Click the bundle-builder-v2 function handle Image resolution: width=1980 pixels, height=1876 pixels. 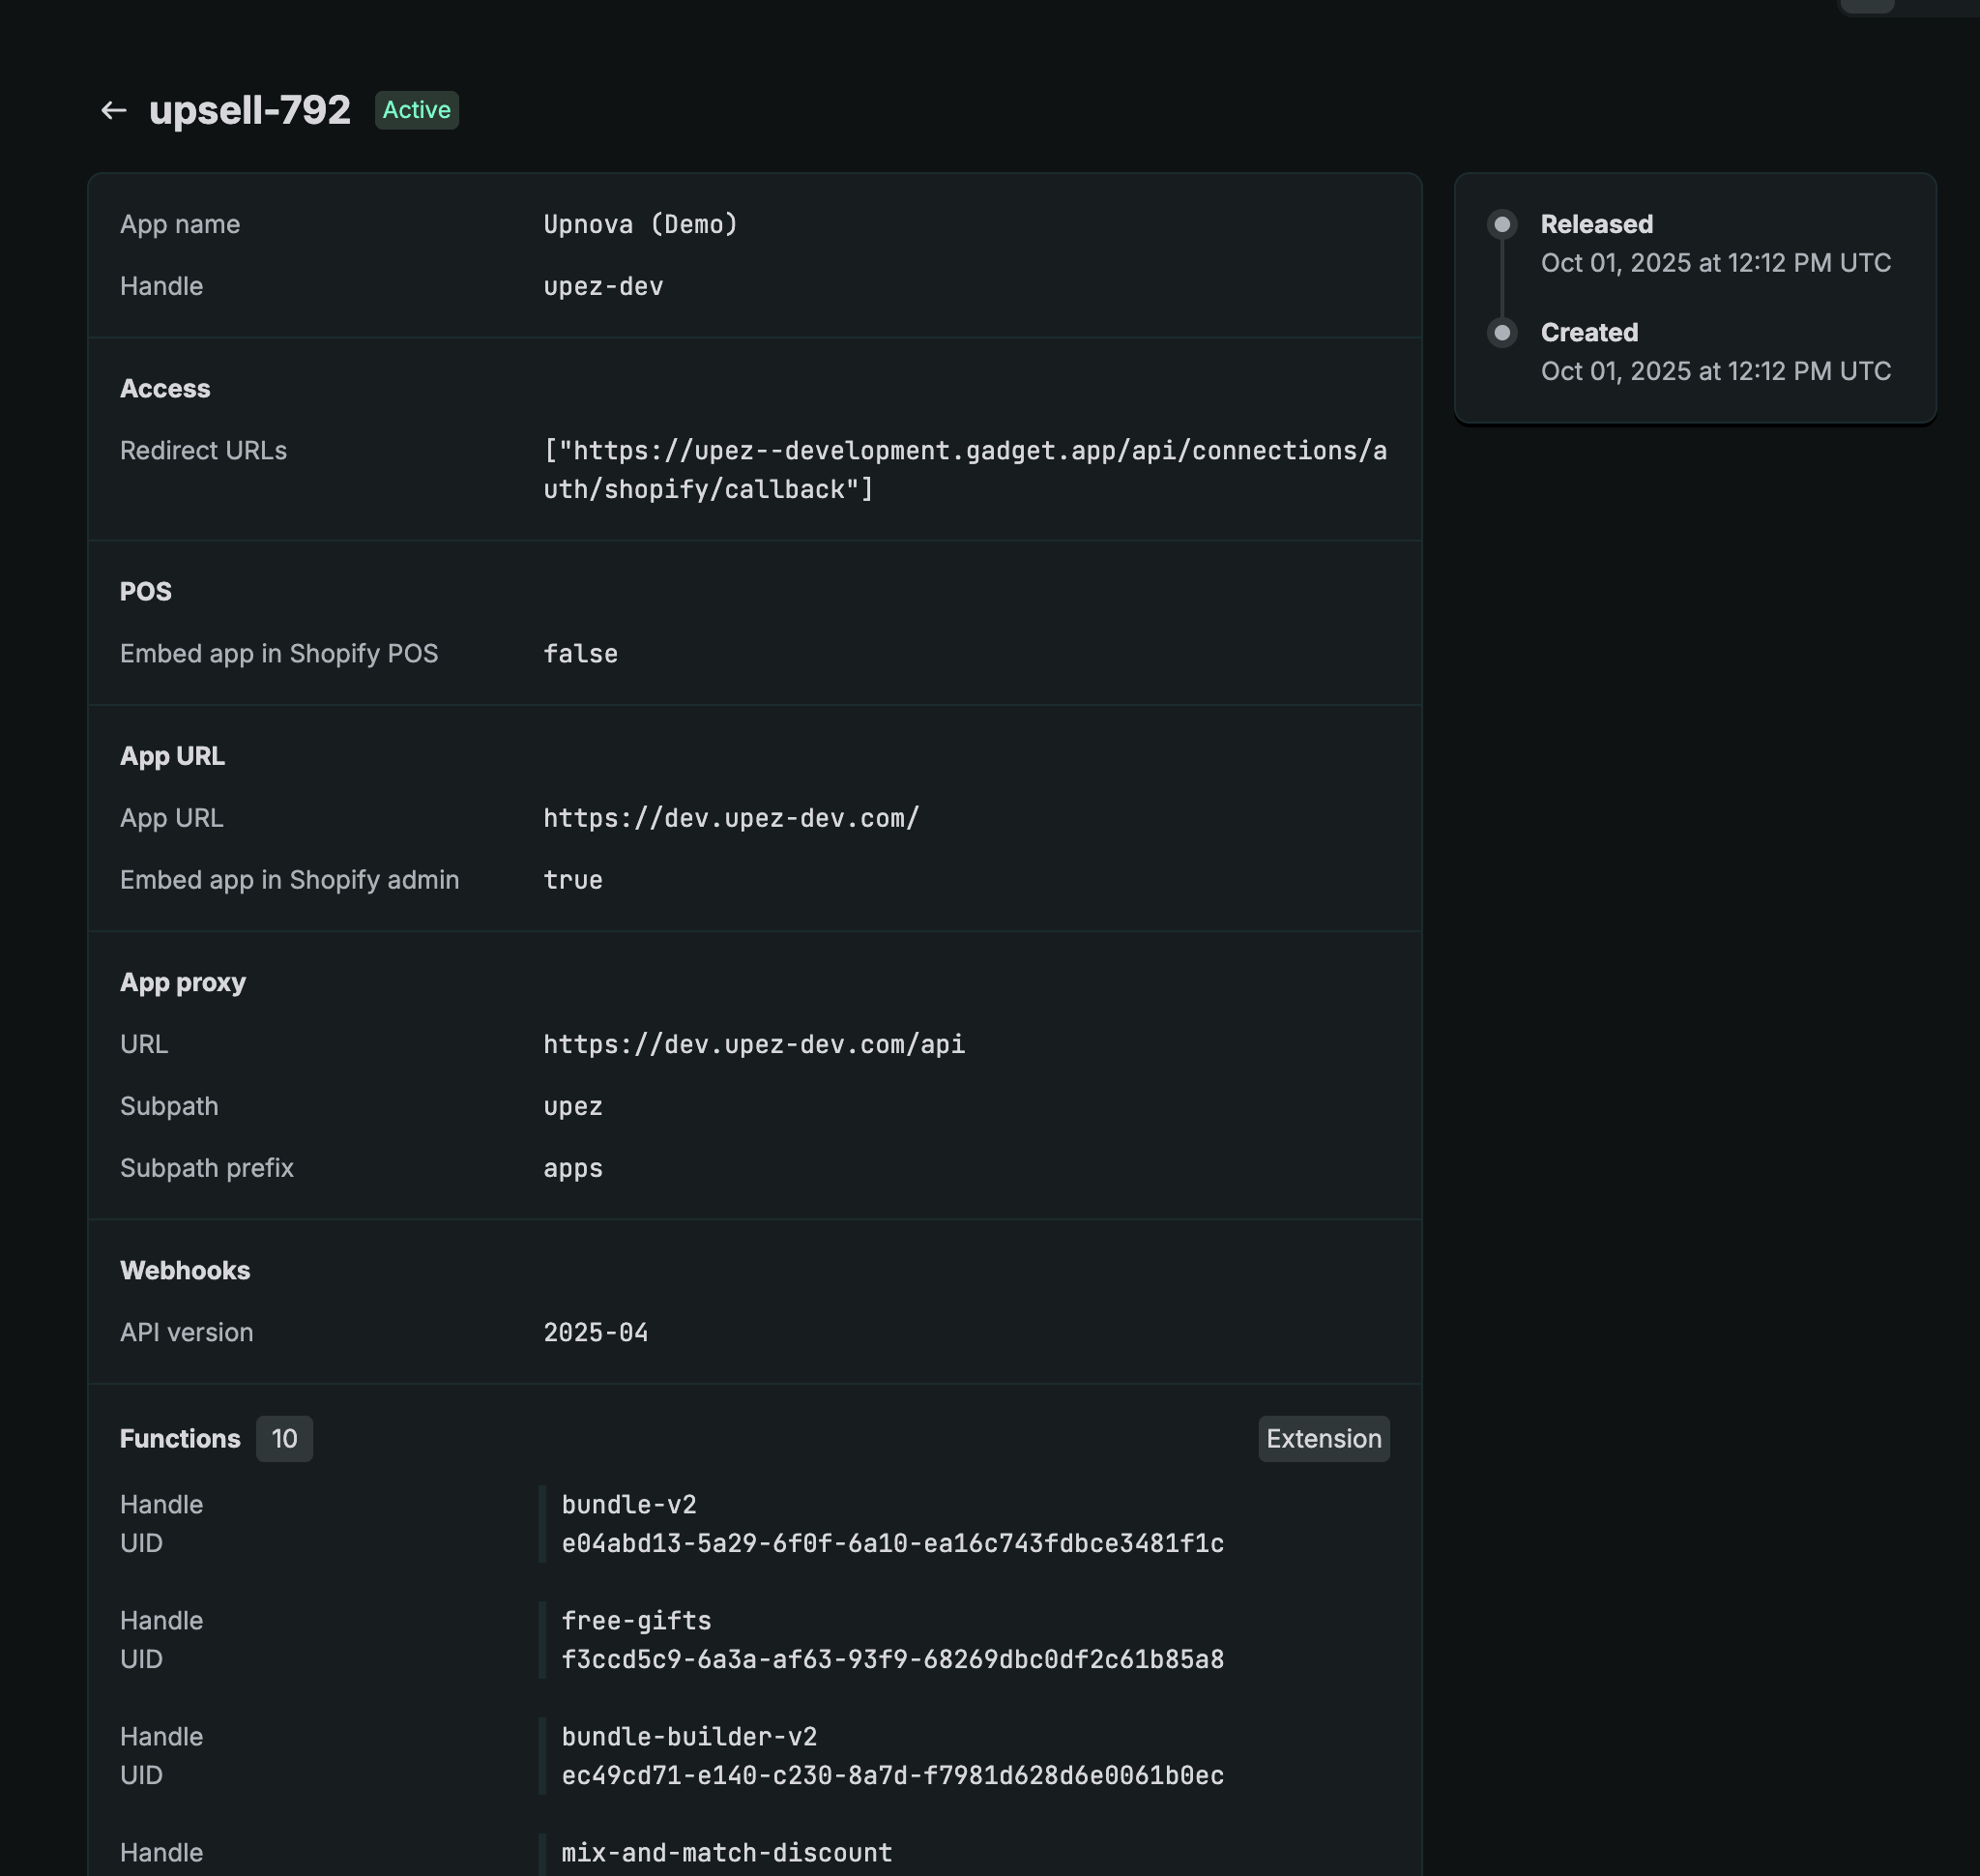click(689, 1736)
